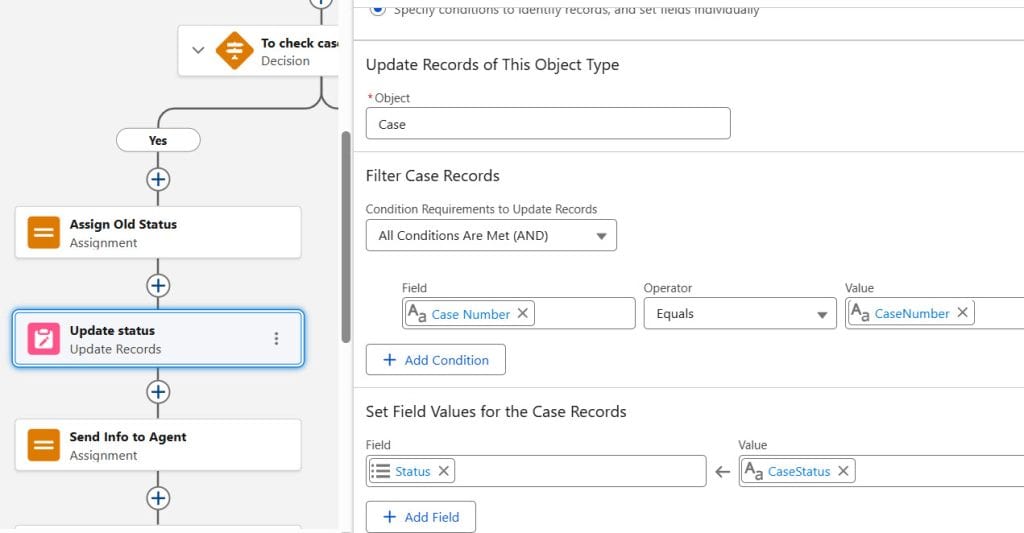Click the canvas vertical scrollbar

pyautogui.click(x=345, y=236)
